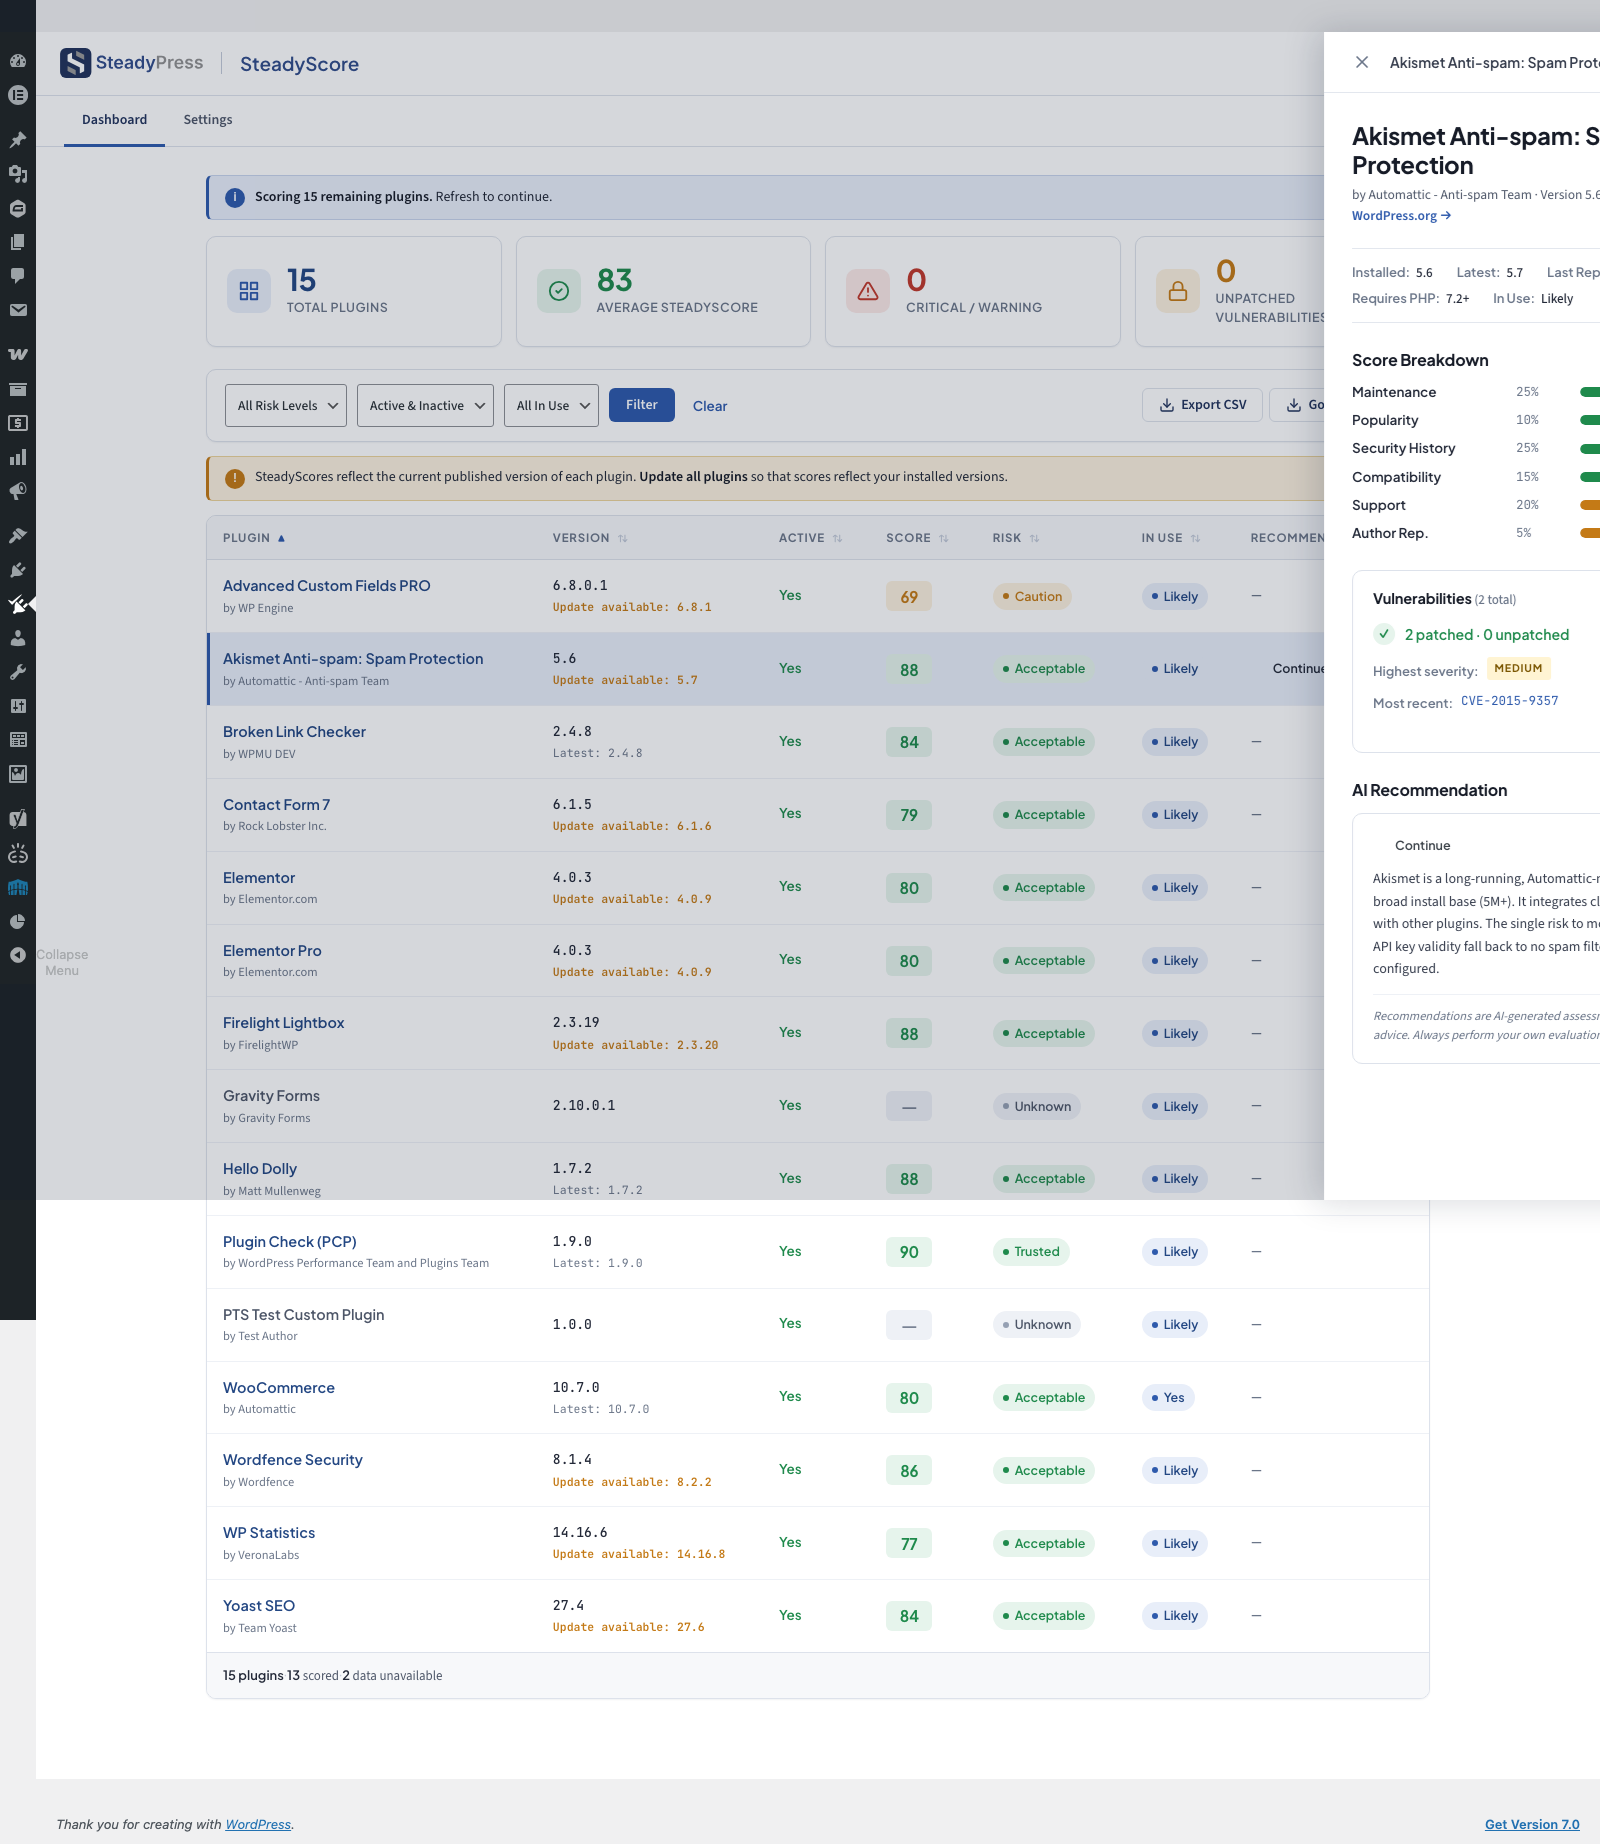Open Tools wrench icon in sidebar
This screenshot has height=1844, width=1600.
[x=18, y=672]
